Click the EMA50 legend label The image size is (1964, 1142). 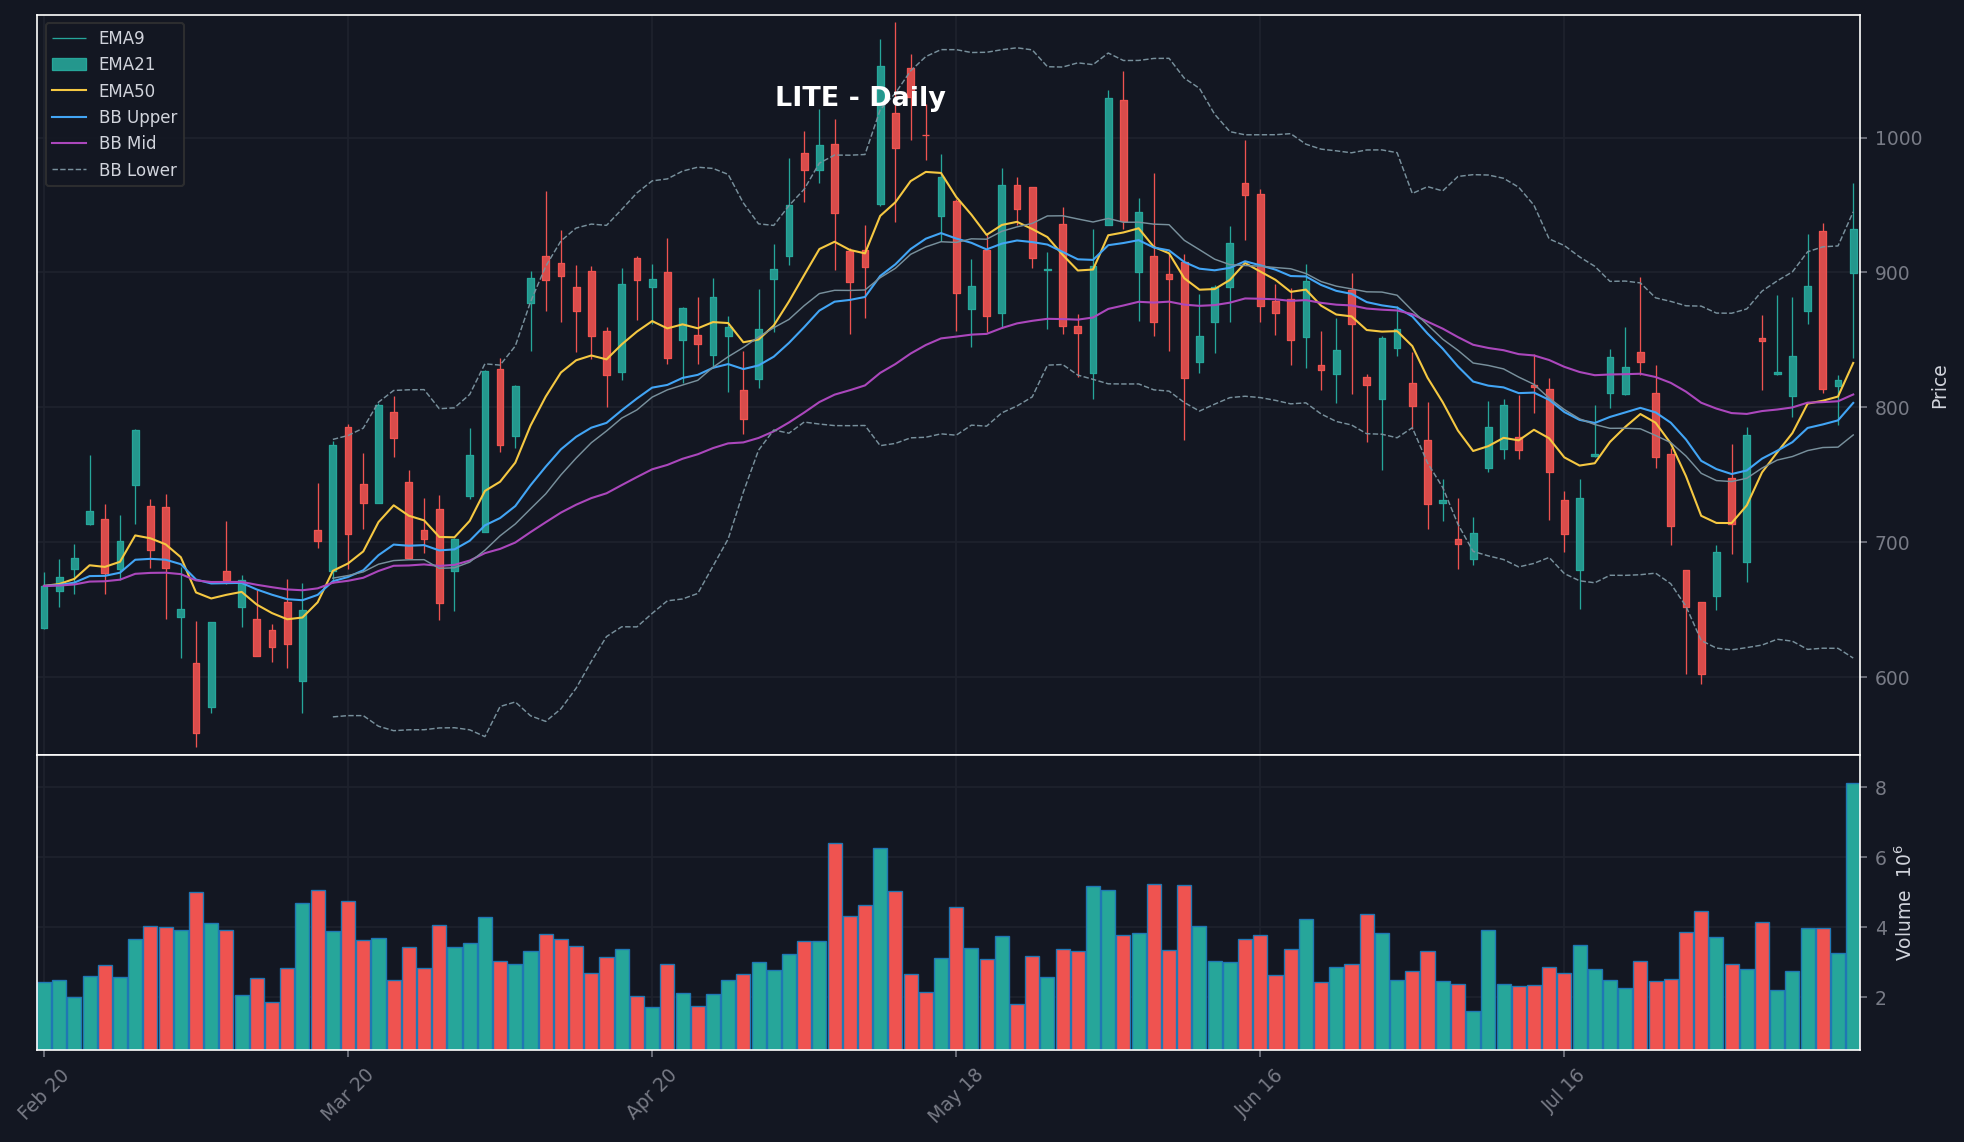point(126,91)
